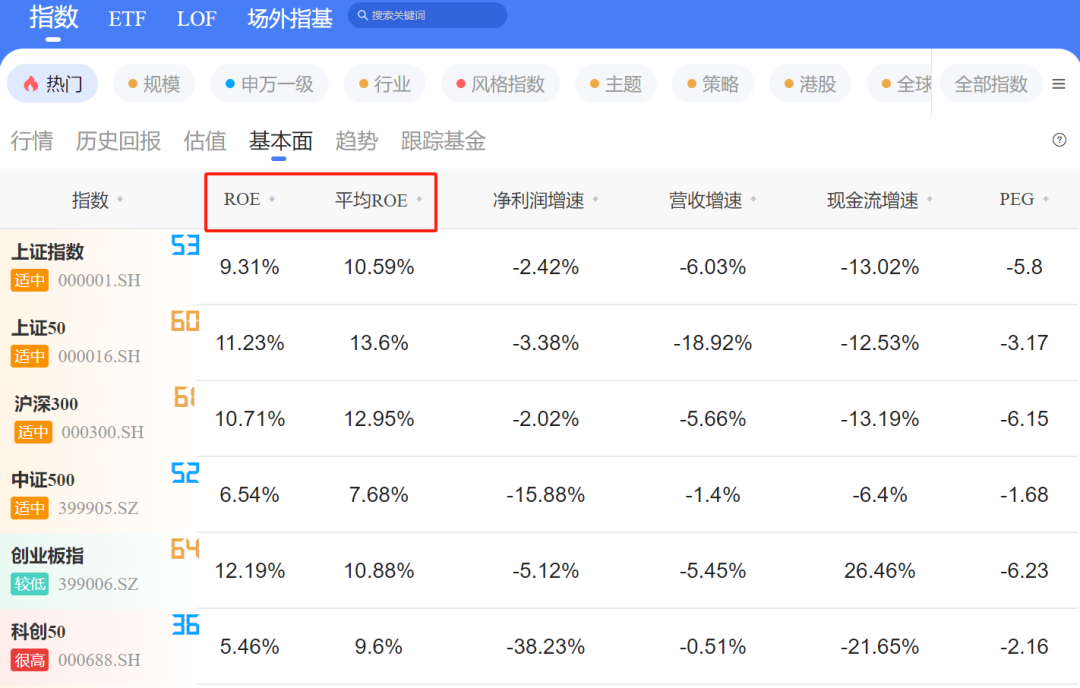Focus the 搜索关键词 search field
1080x688 pixels.
pyautogui.click(x=428, y=15)
